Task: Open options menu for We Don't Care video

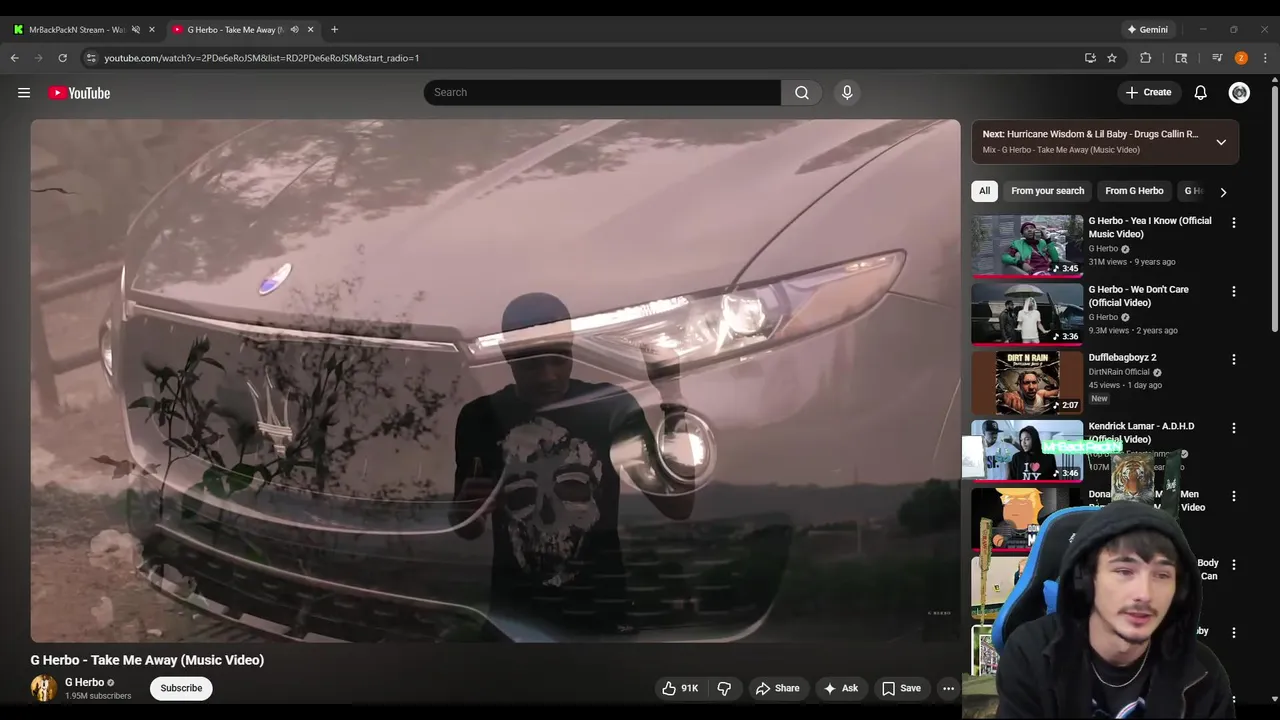Action: [x=1233, y=291]
